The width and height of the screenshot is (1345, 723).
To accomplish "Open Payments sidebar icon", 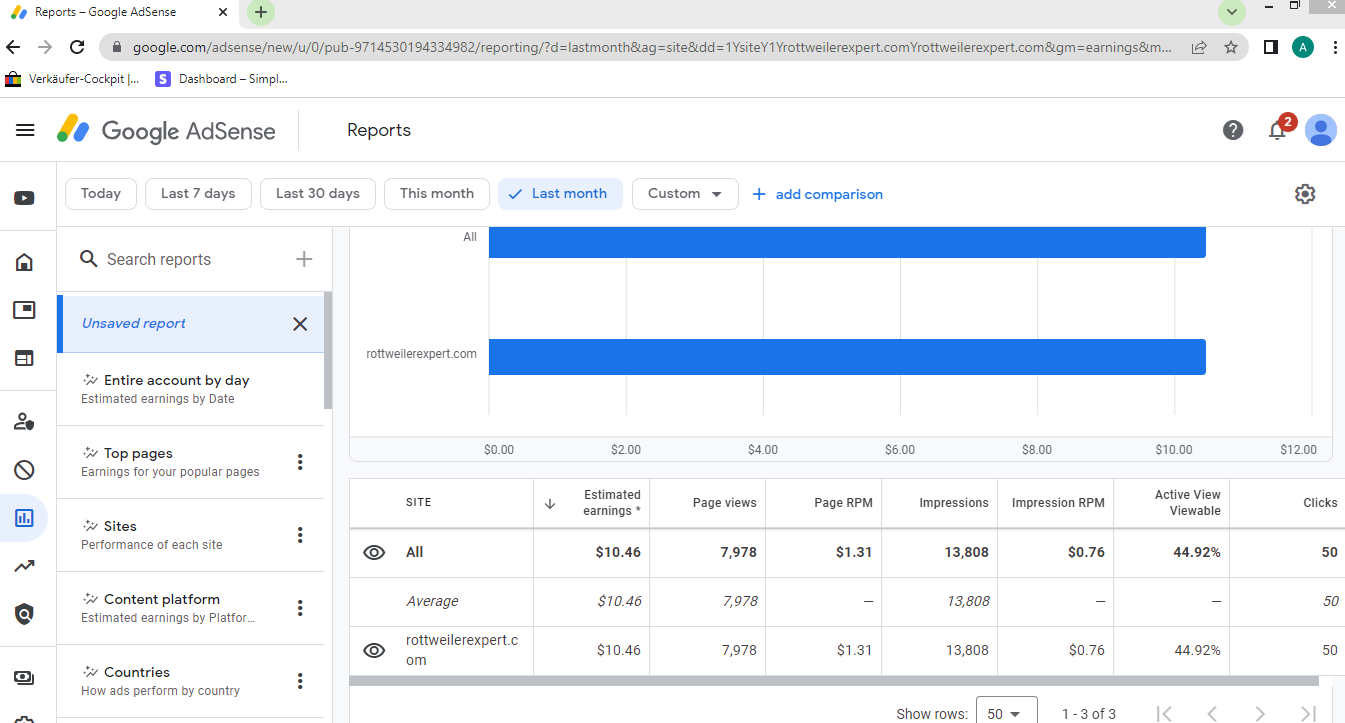I will (x=24, y=678).
